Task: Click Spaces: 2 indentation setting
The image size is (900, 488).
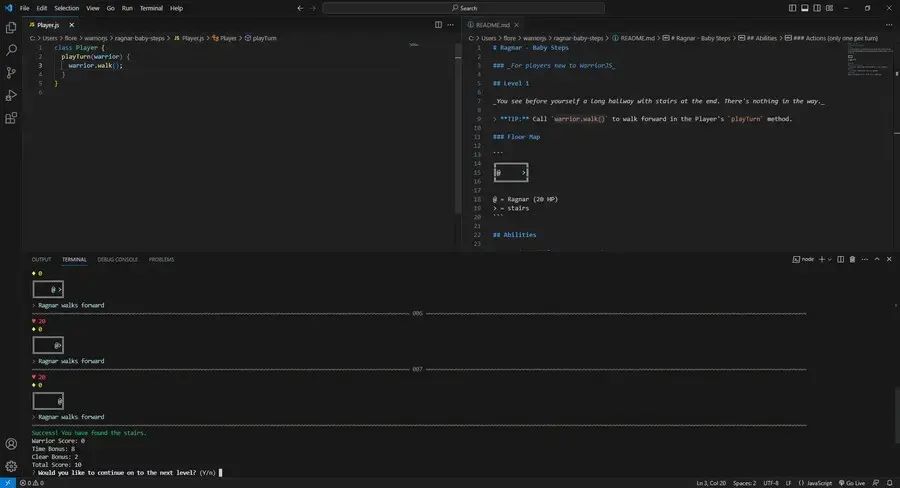Action: pyautogui.click(x=744, y=483)
